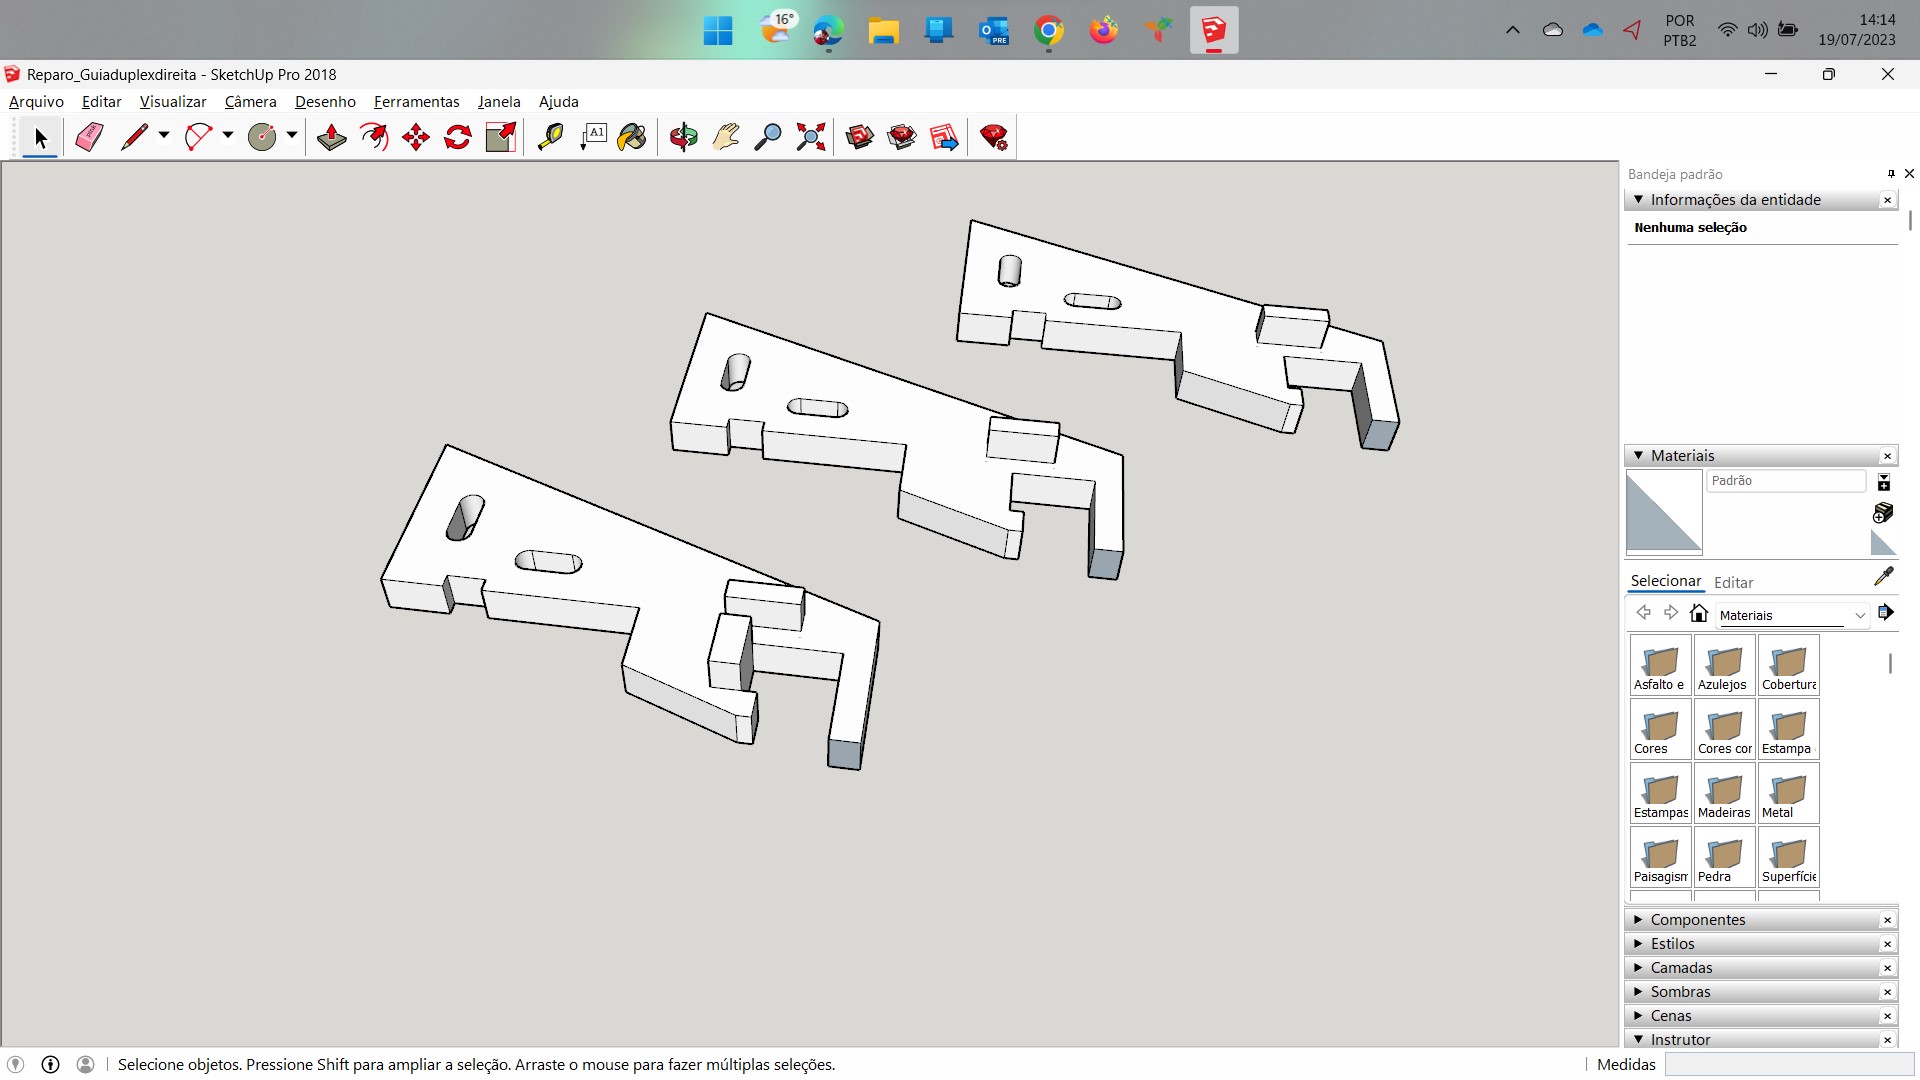The width and height of the screenshot is (1920, 1080).
Task: Select the Pan hand tool
Action: tap(726, 137)
